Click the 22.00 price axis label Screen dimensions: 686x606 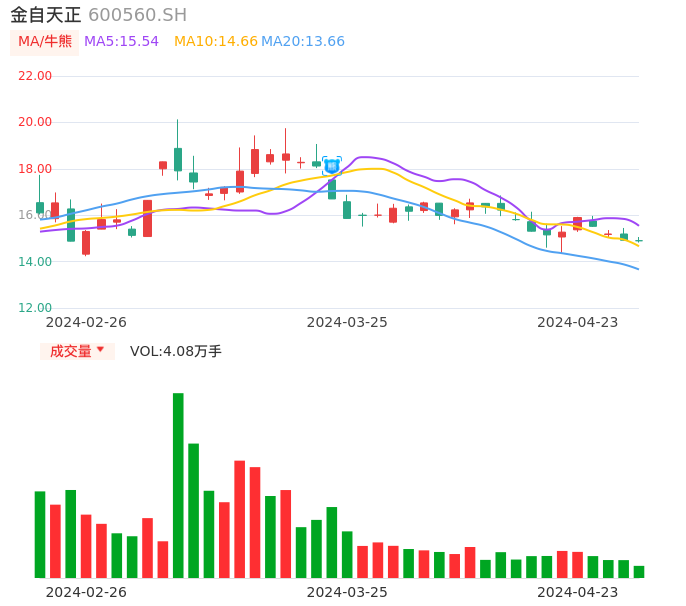click(x=35, y=76)
